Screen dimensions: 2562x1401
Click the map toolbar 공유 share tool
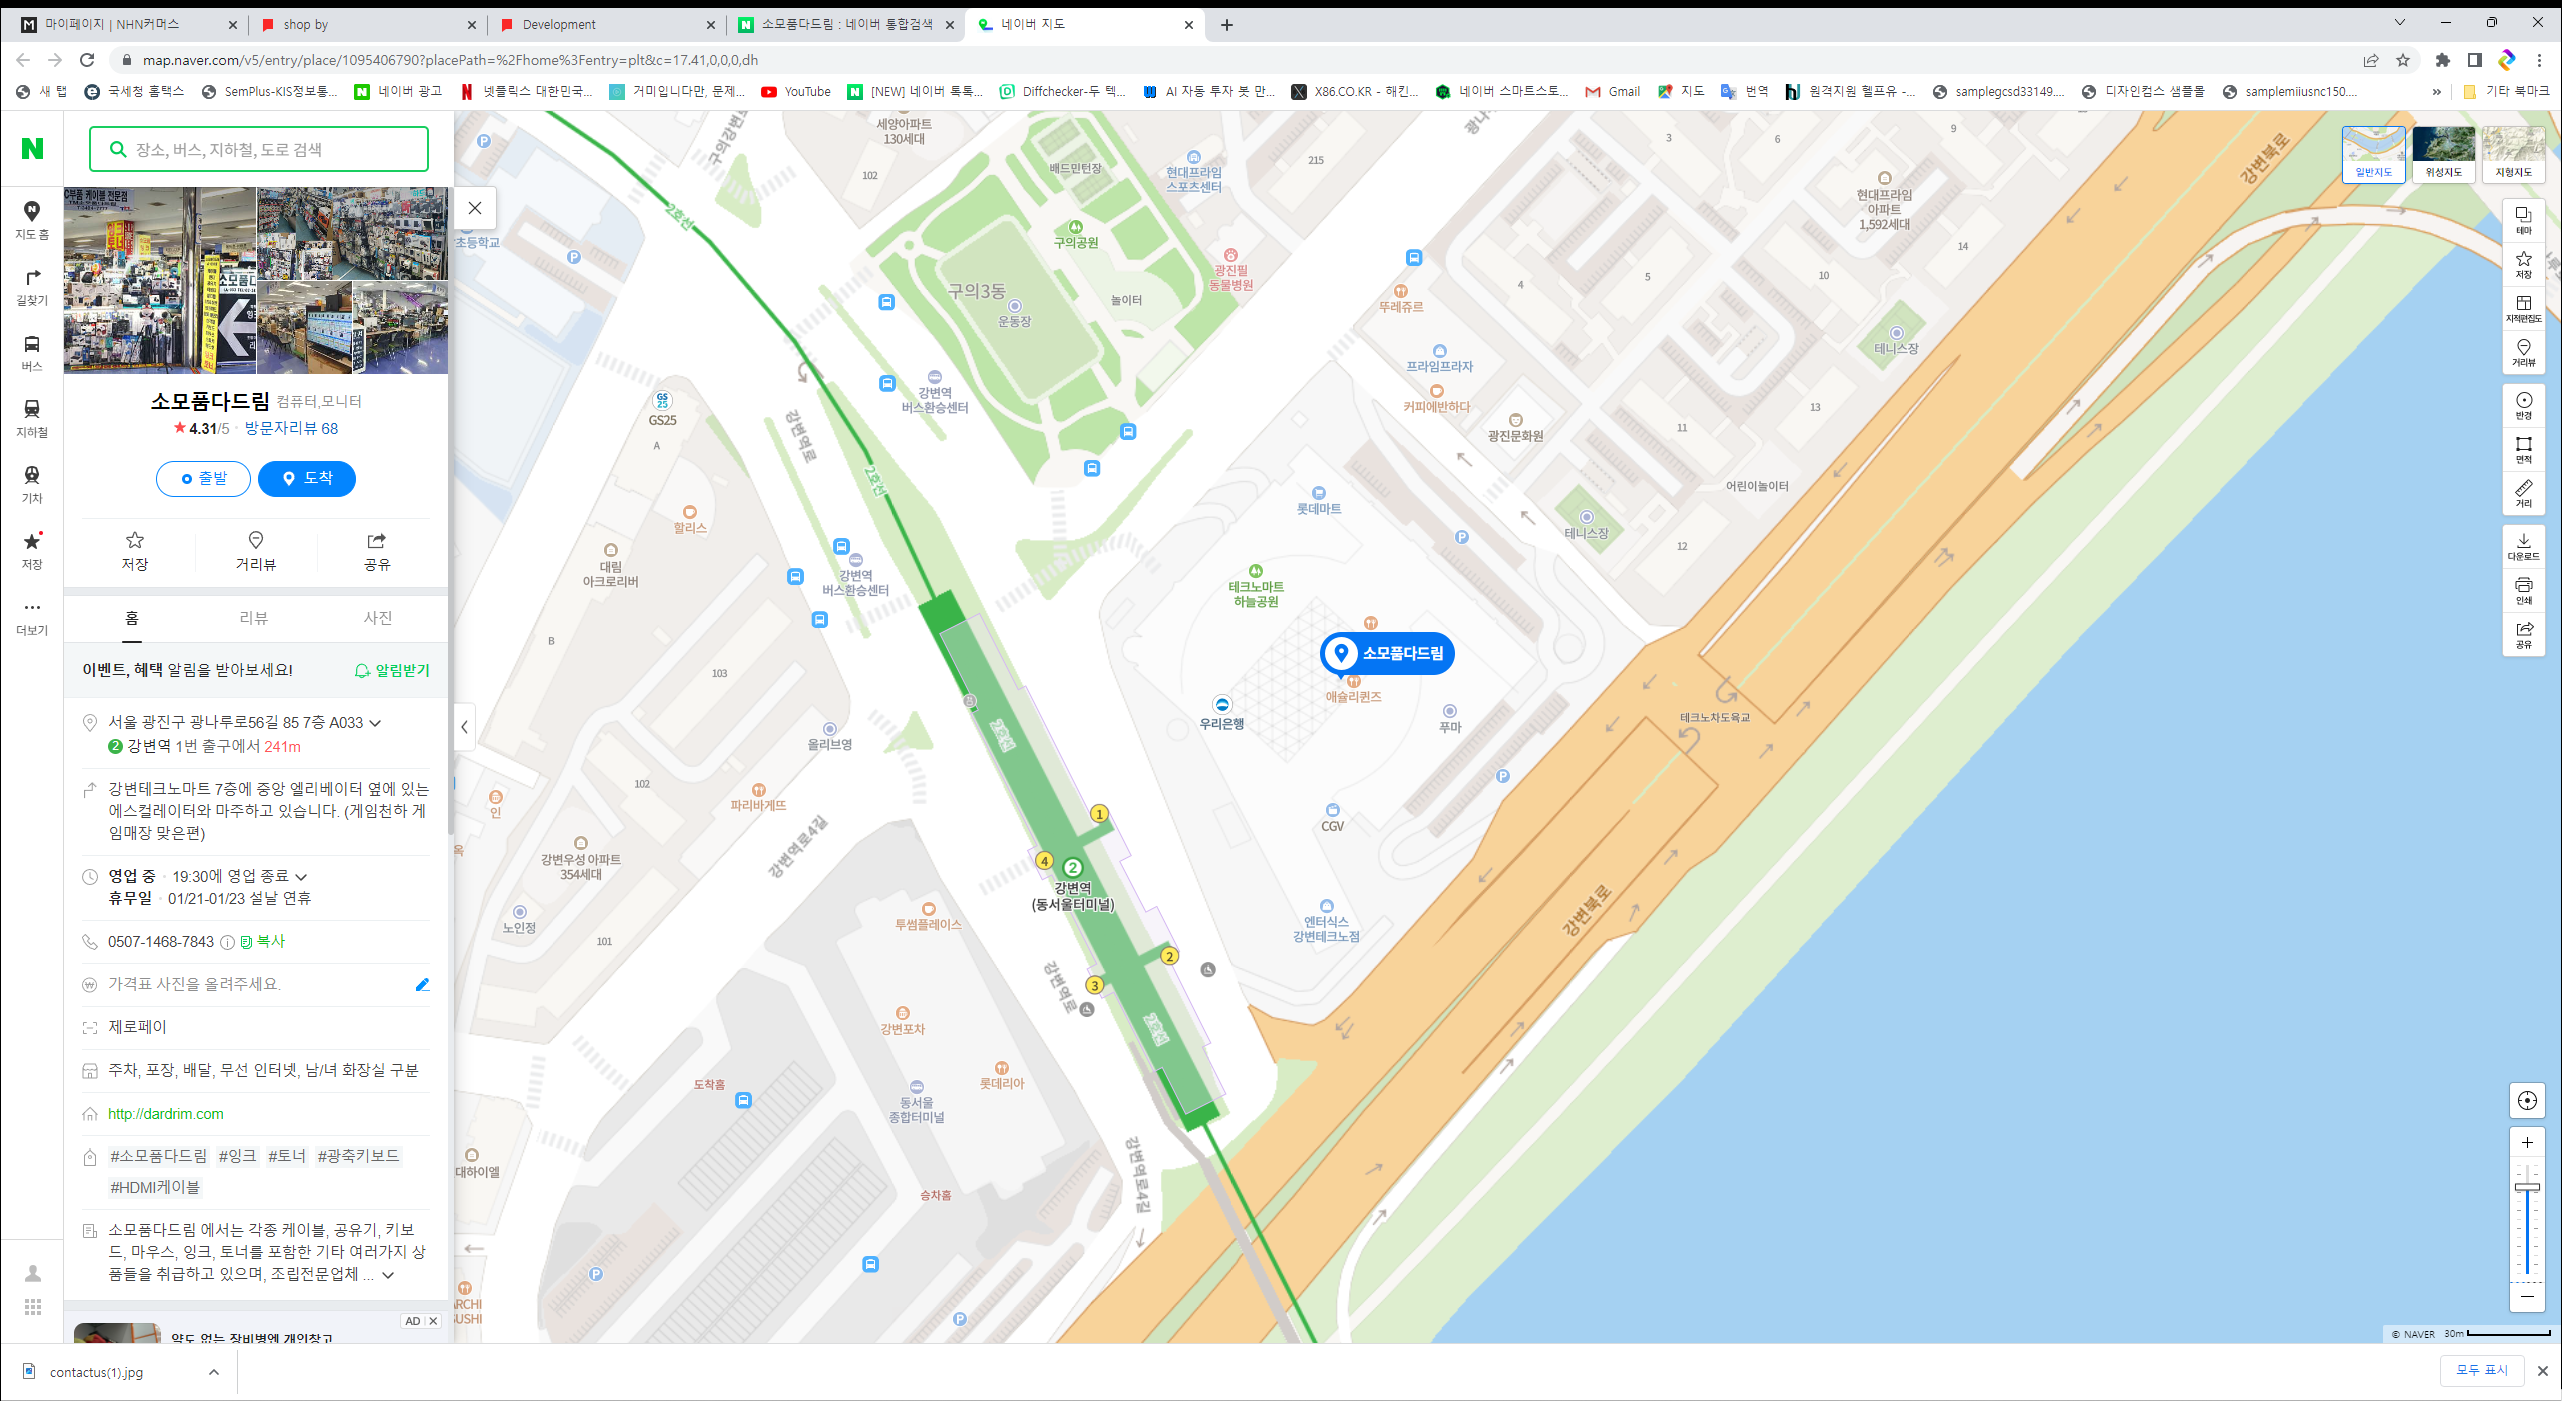click(2523, 635)
